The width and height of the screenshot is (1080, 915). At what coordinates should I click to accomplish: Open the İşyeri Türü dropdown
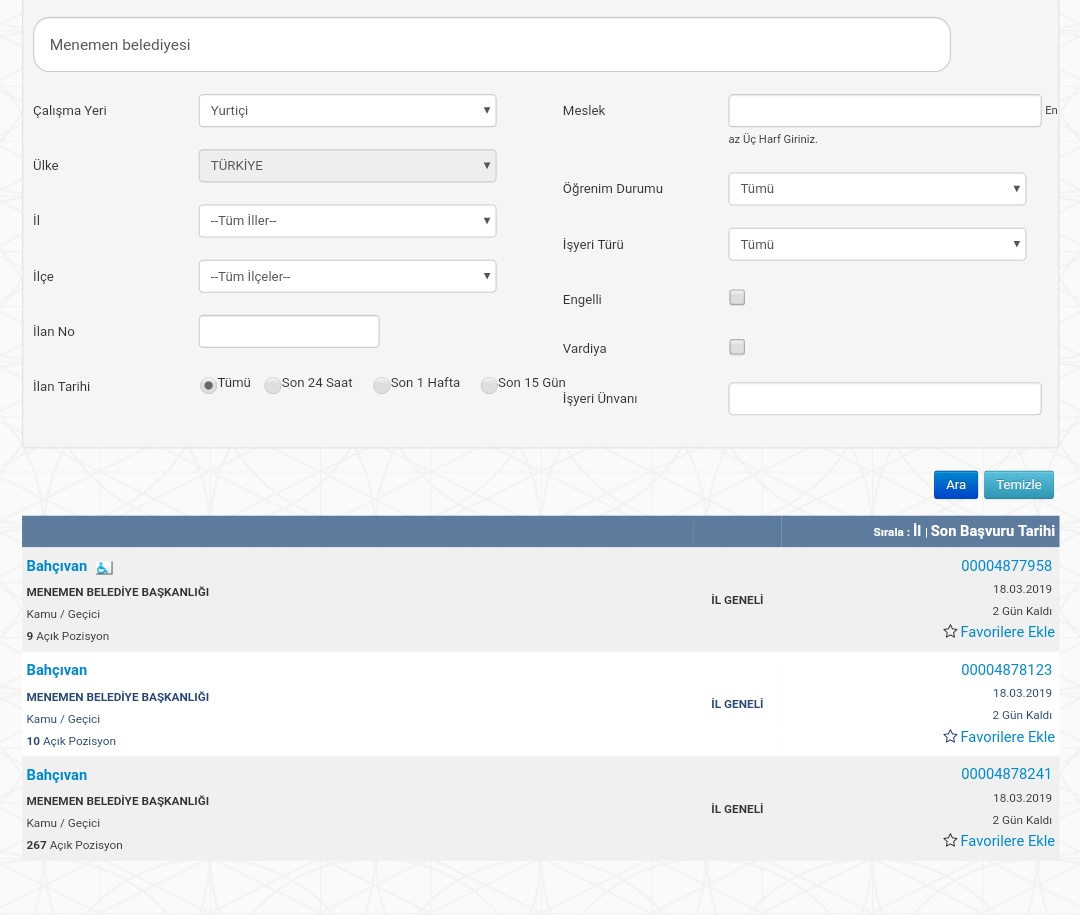[x=877, y=245]
